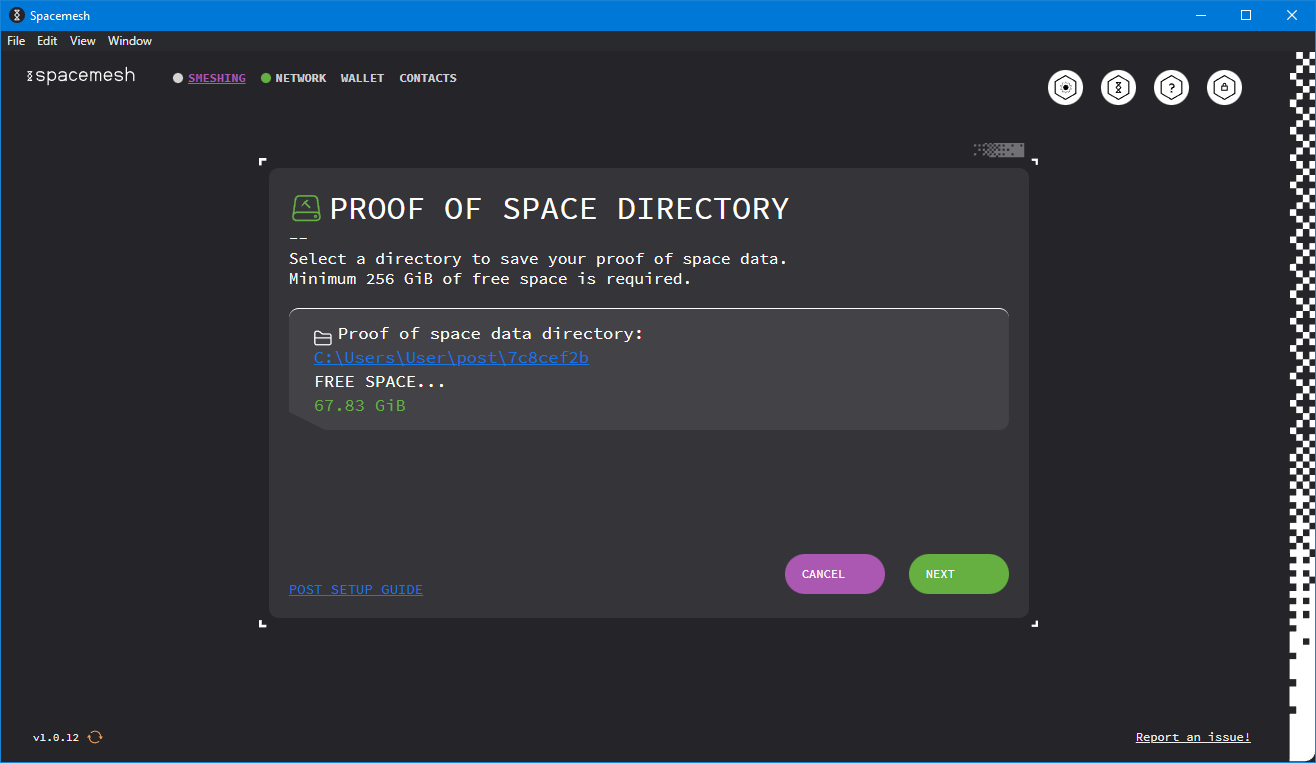
Task: Click the Report an issue link
Action: 1193,737
